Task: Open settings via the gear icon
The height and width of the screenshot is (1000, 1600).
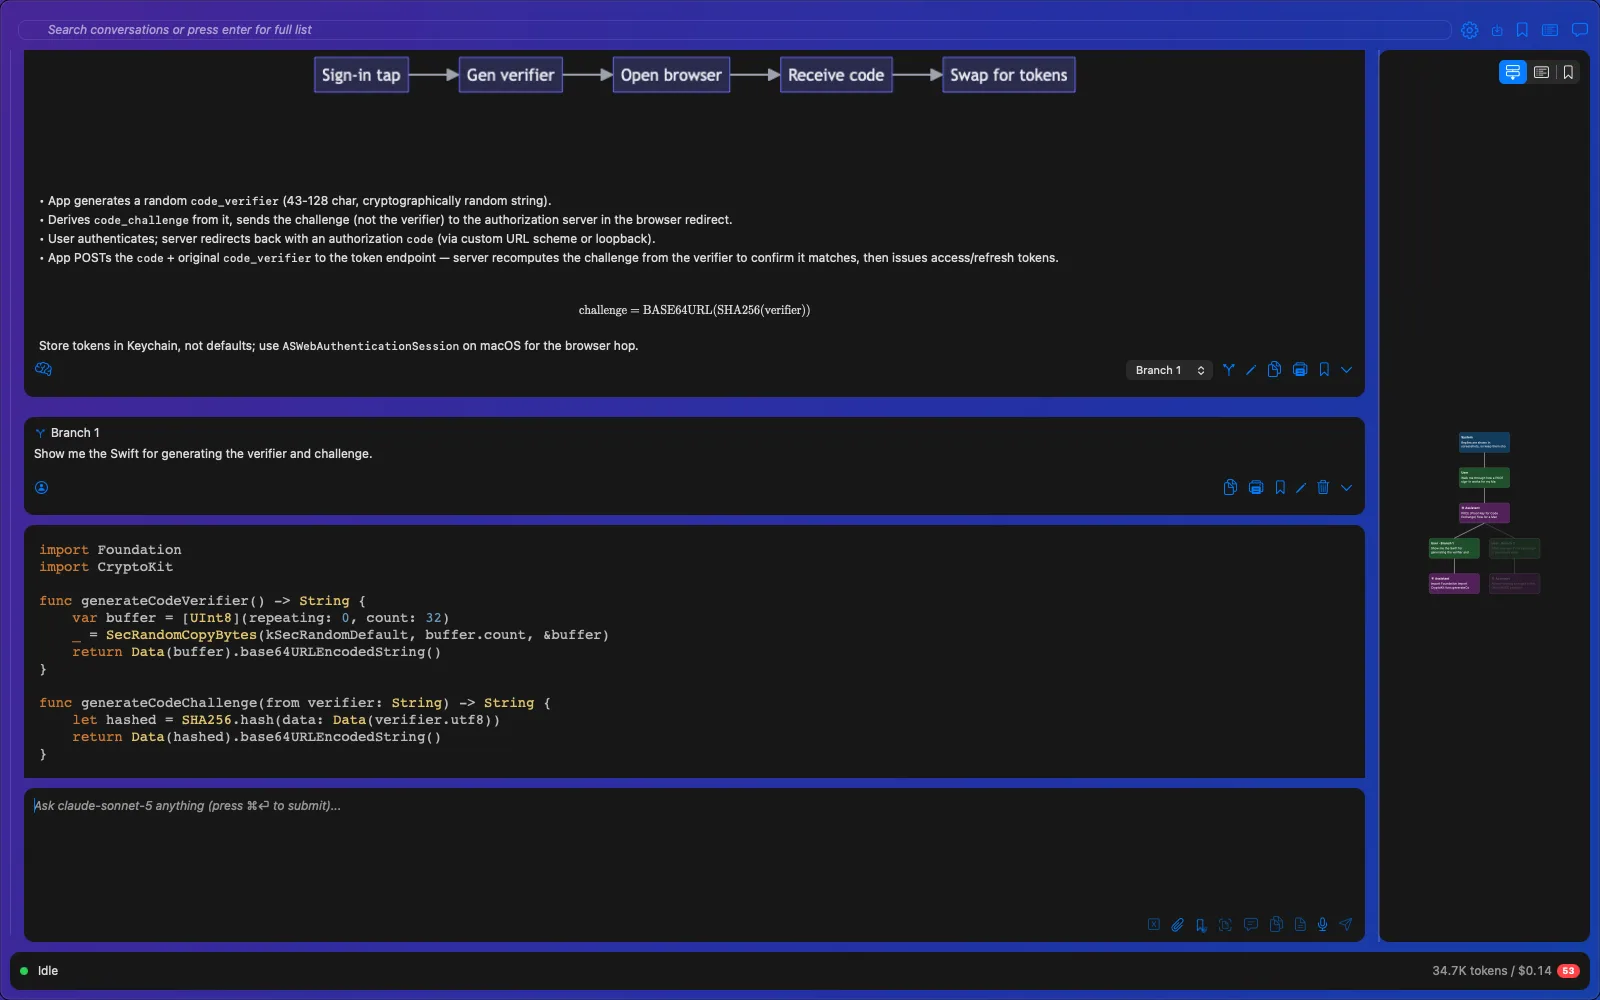Action: click(x=1469, y=30)
